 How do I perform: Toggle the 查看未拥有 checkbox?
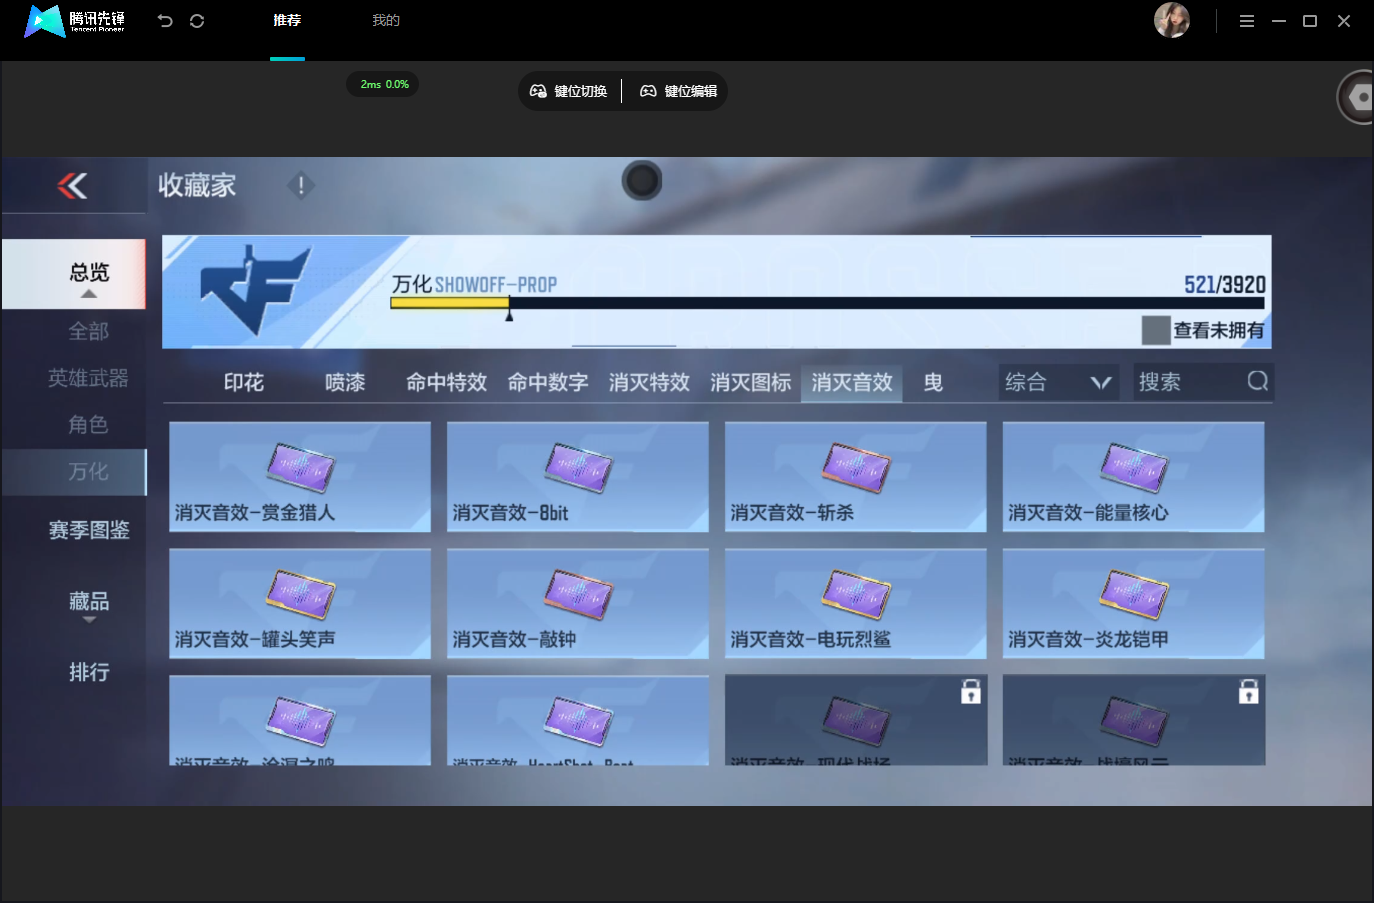click(x=1156, y=330)
